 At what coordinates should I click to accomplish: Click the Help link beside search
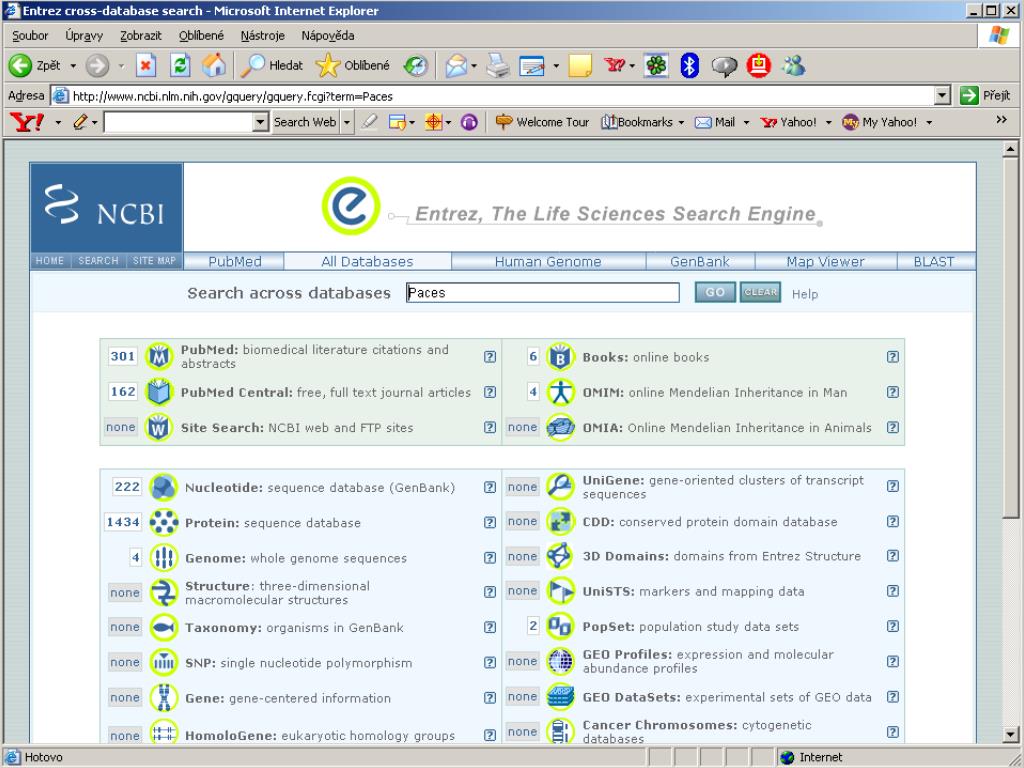point(805,294)
